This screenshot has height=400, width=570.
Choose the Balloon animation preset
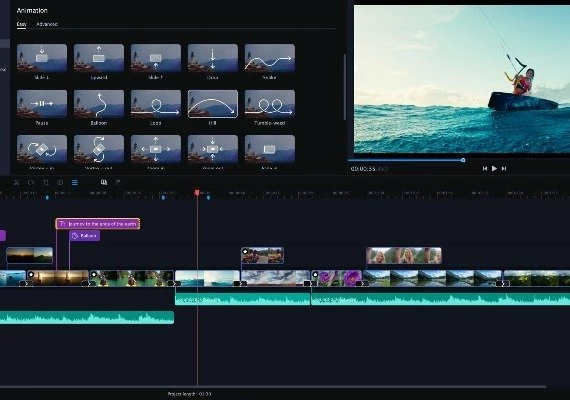tap(99, 104)
